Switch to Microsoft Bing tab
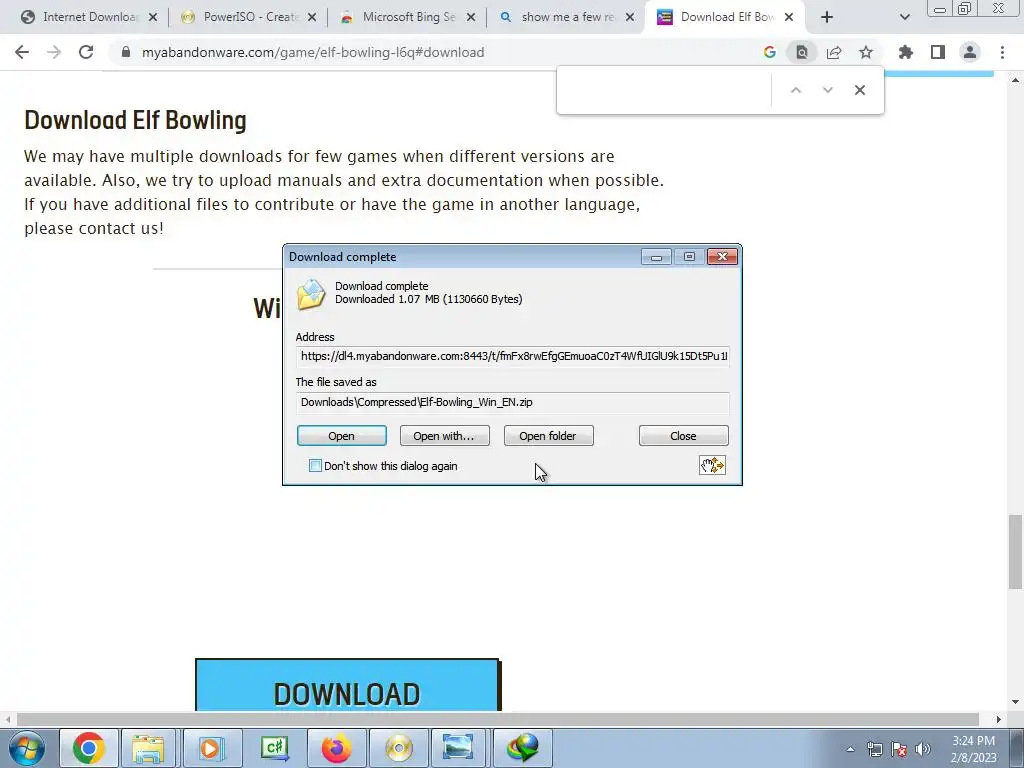 click(408, 17)
